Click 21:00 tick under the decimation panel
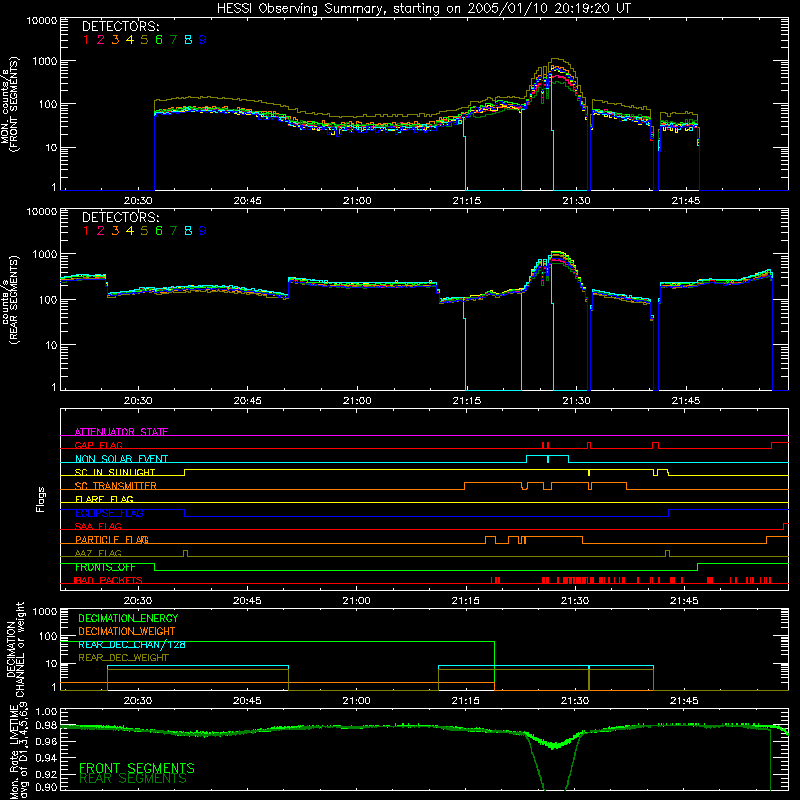 (357, 701)
